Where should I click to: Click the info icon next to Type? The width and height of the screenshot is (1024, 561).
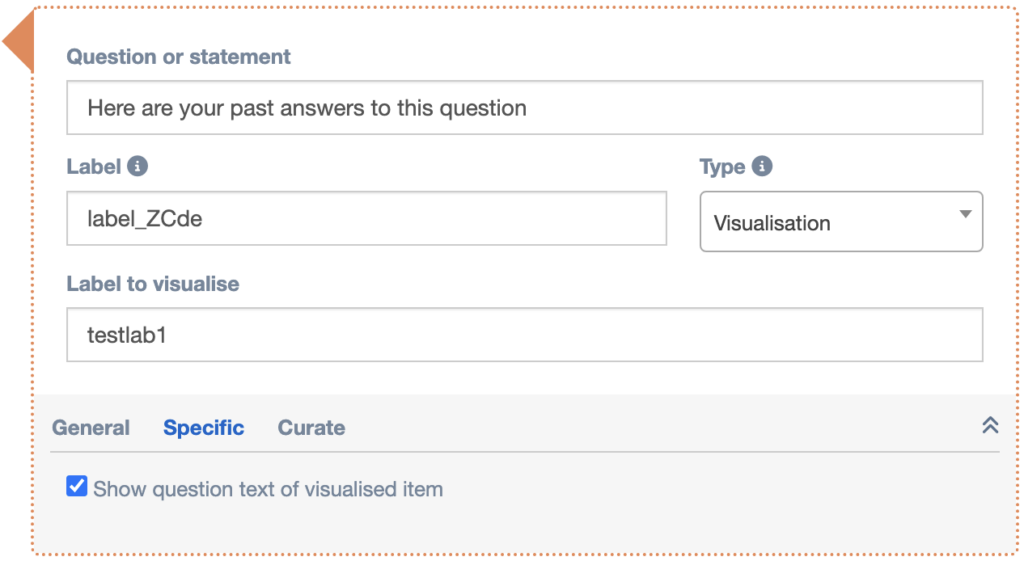762,166
